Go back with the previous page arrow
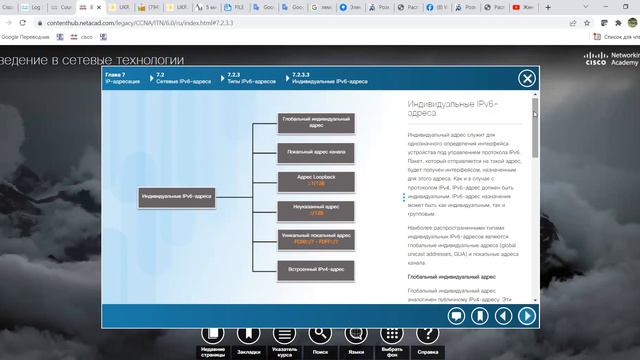 click(x=503, y=316)
